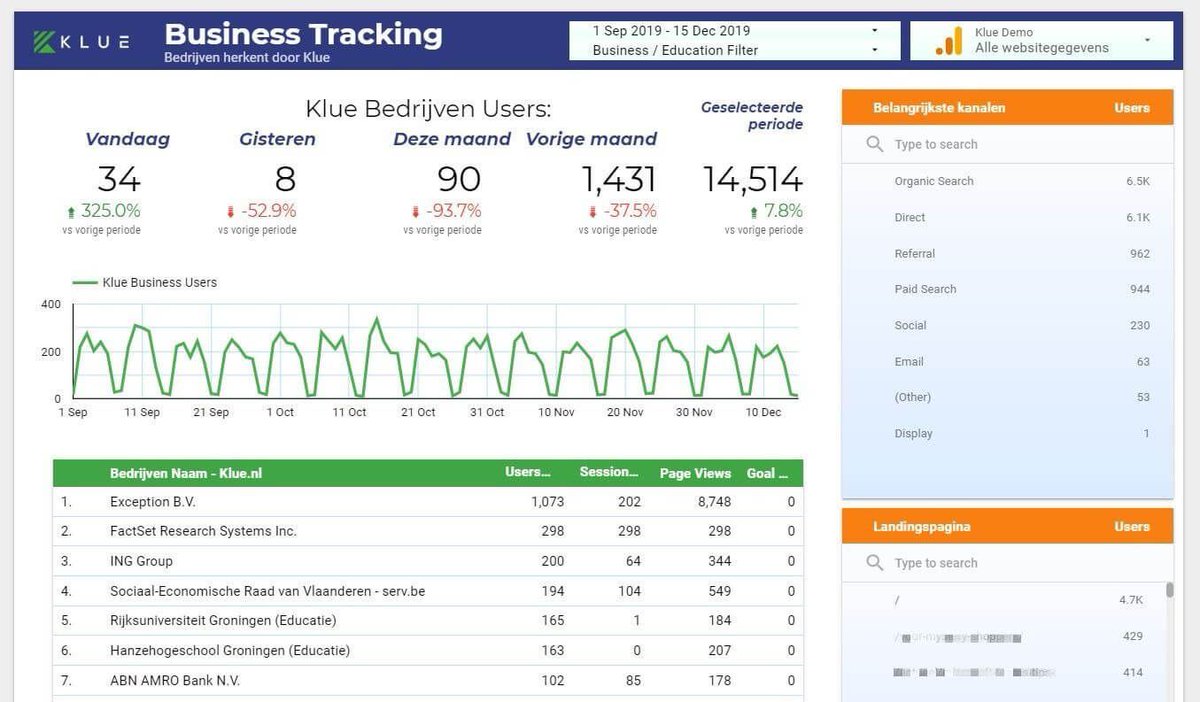Select the Paid Search channel row

click(1007, 289)
